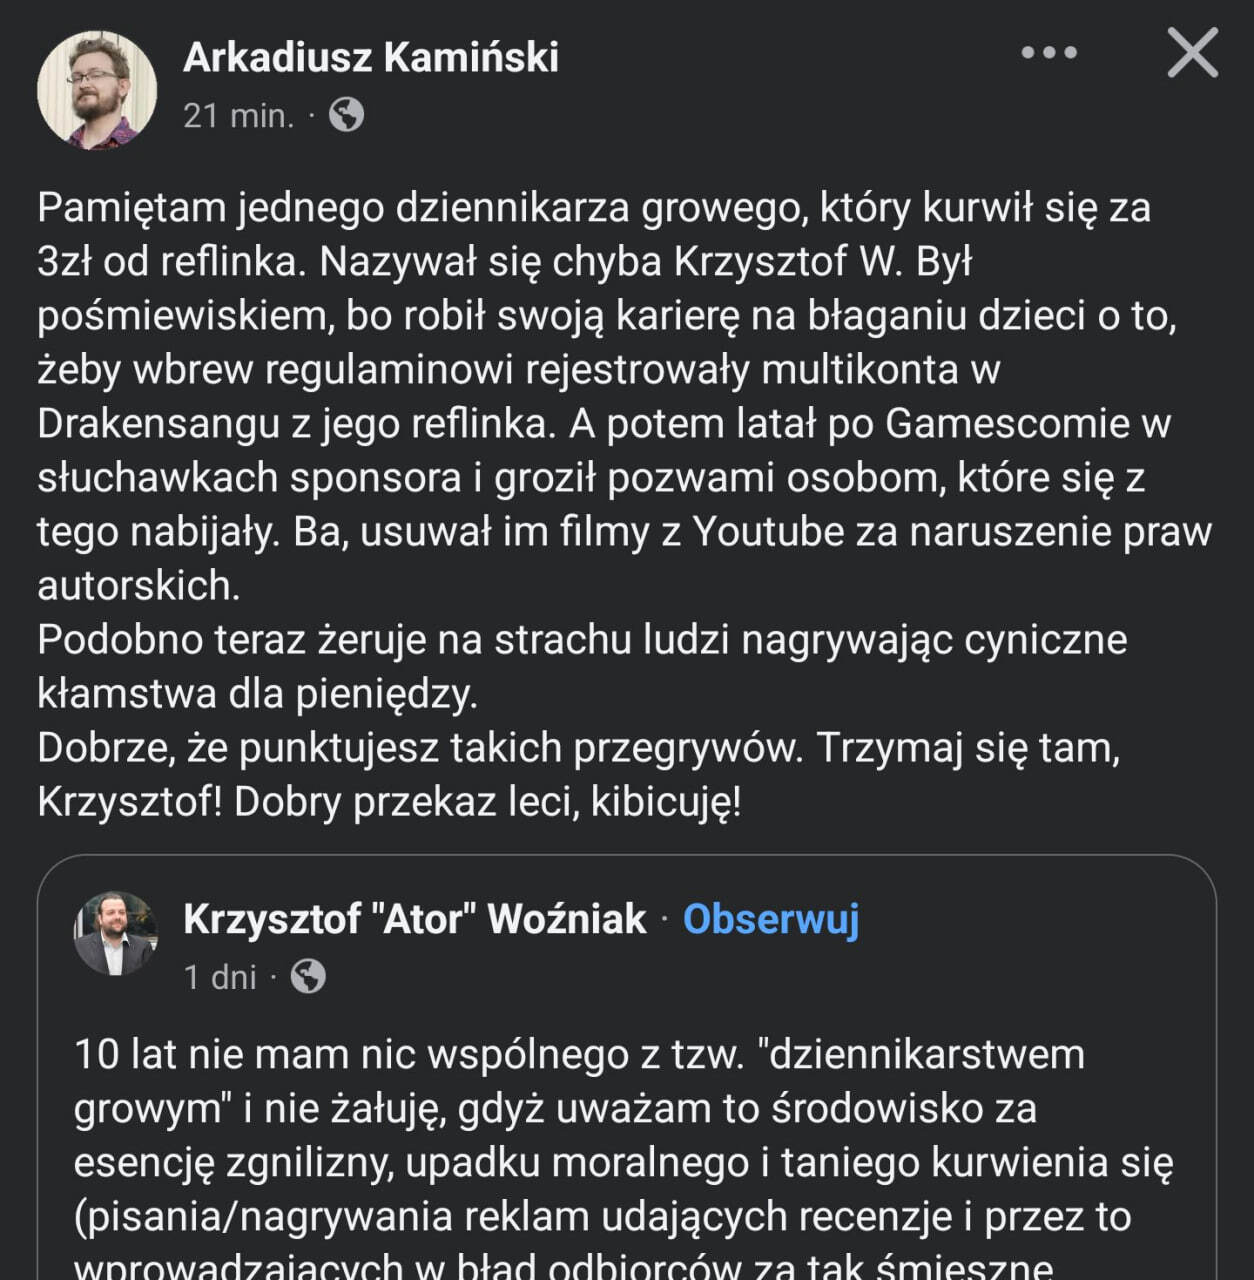
Task: Open the three-dot post options menu
Action: pyautogui.click(x=1049, y=53)
